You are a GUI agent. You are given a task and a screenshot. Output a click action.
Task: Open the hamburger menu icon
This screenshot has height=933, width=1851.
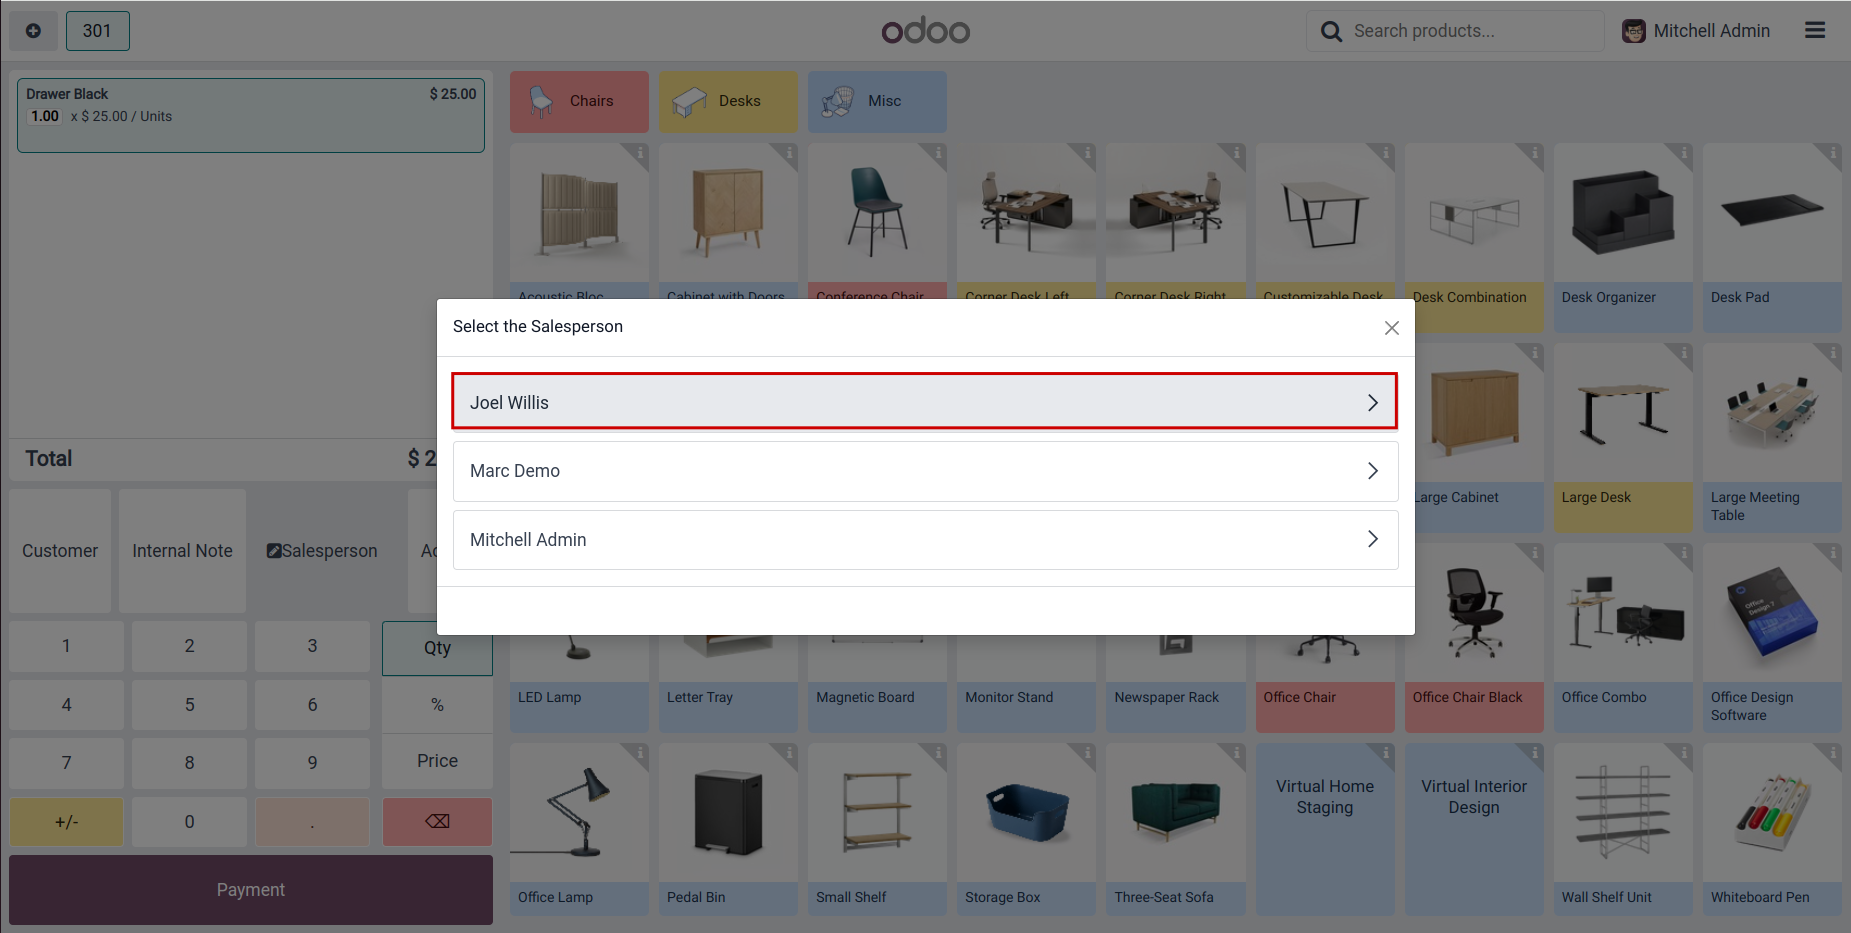[1815, 31]
